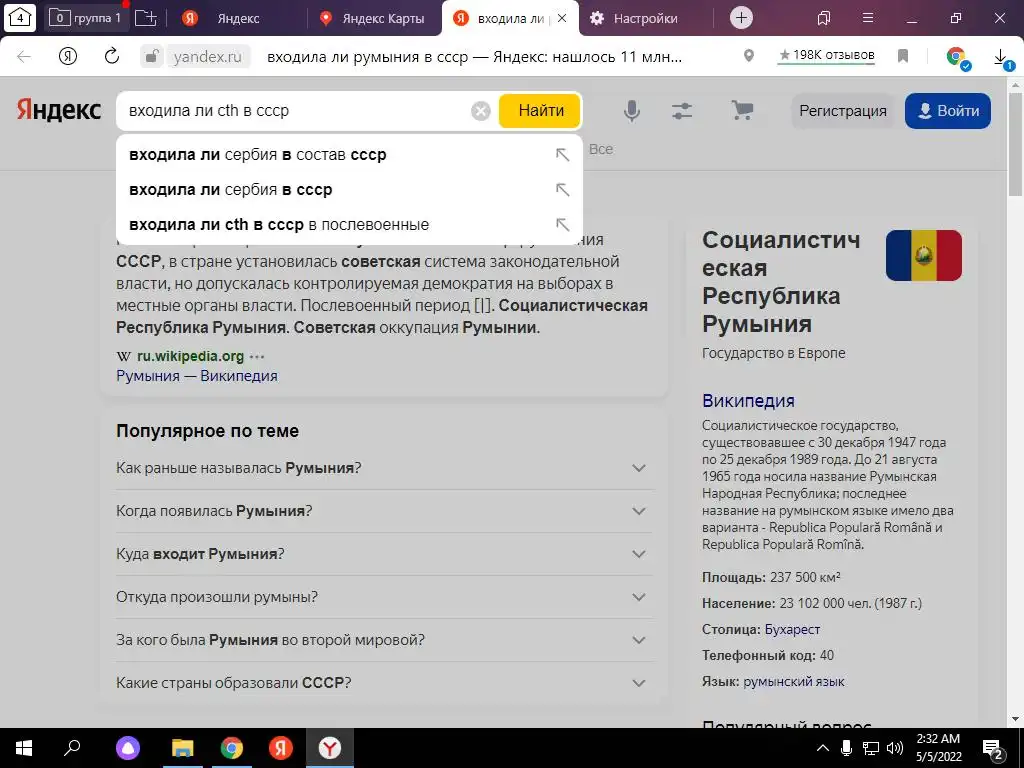Viewport: 1024px width, 768px height.
Task: Create a new tab group
Action: tap(146, 18)
